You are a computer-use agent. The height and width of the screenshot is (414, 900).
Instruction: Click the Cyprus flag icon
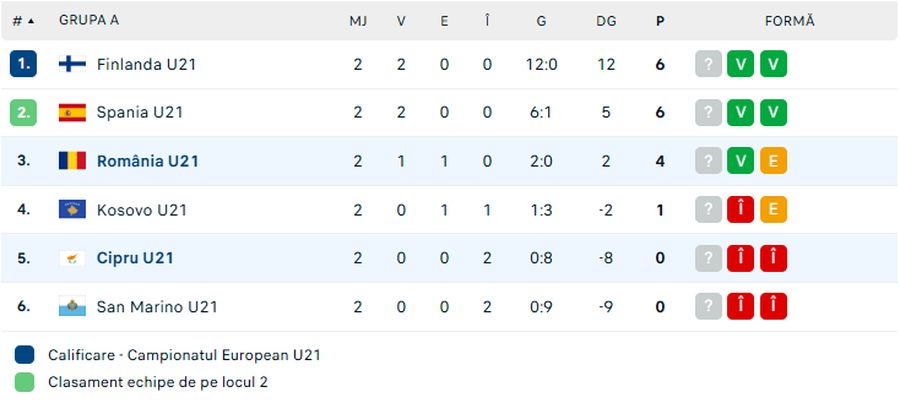click(72, 258)
